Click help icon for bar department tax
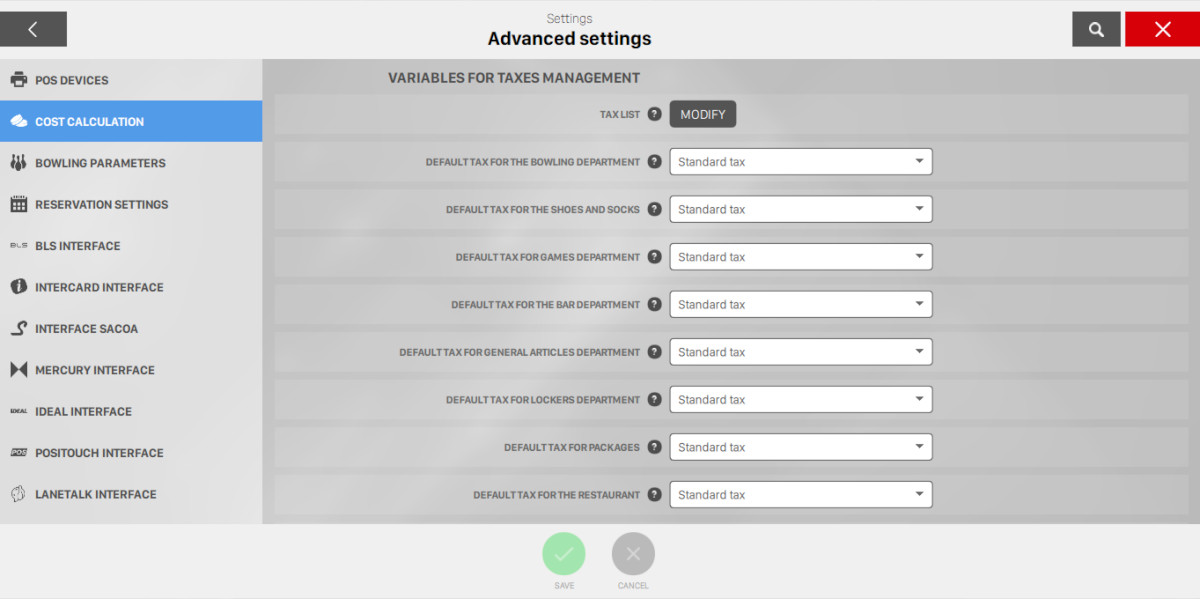This screenshot has width=1200, height=599. pos(654,304)
